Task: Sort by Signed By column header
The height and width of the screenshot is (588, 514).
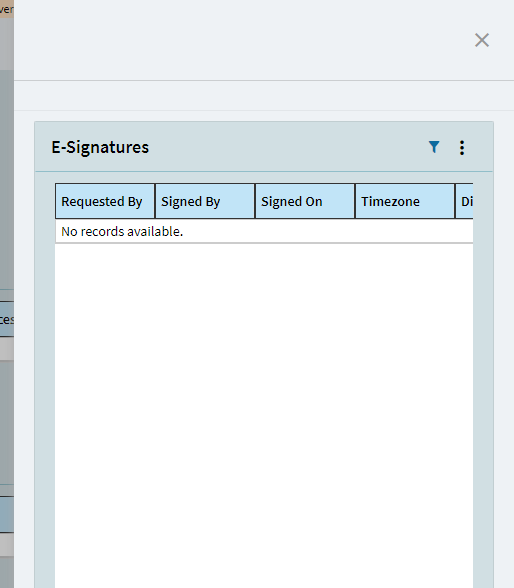Action: 205,201
